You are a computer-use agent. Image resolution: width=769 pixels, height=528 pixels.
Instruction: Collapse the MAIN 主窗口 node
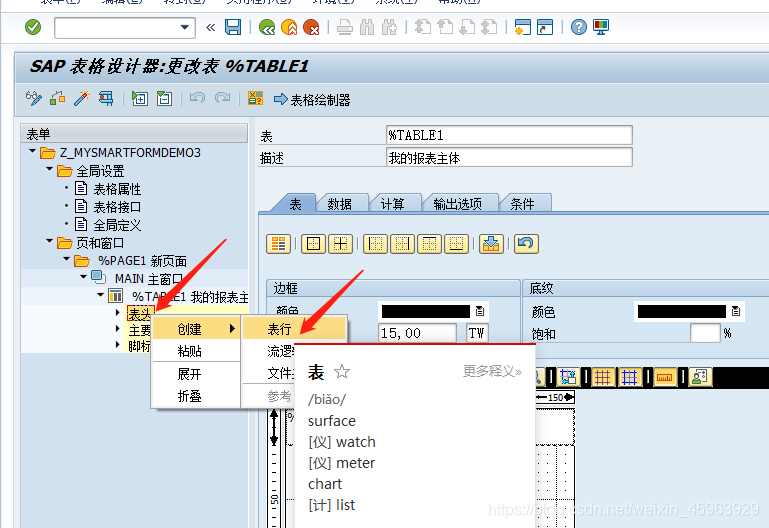tap(84, 277)
